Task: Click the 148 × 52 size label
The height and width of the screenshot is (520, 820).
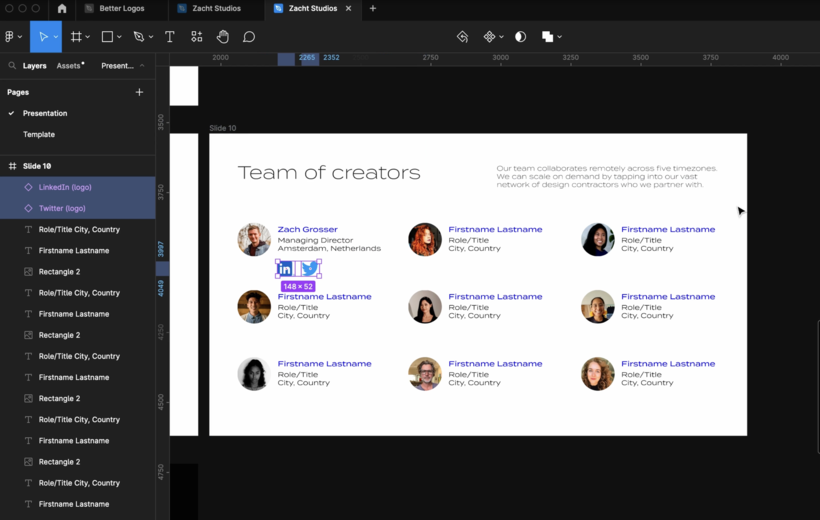Action: tap(298, 286)
